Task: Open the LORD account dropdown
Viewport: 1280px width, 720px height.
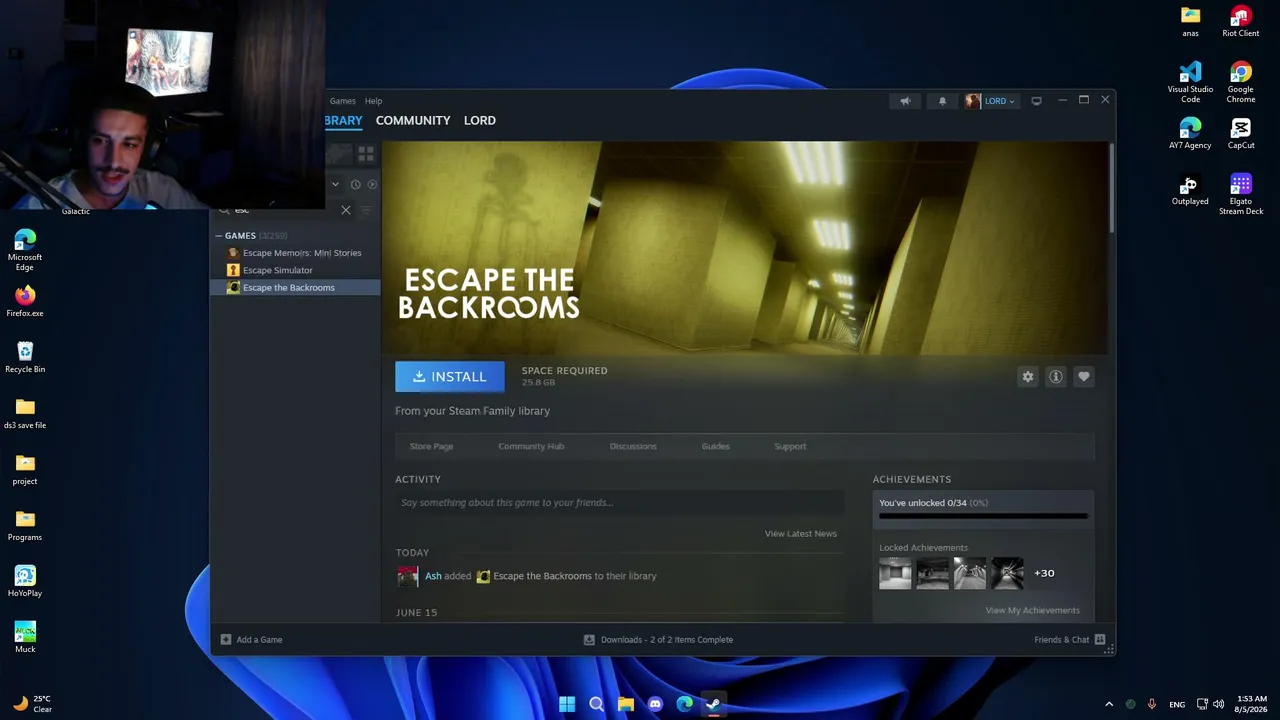Action: [x=999, y=101]
